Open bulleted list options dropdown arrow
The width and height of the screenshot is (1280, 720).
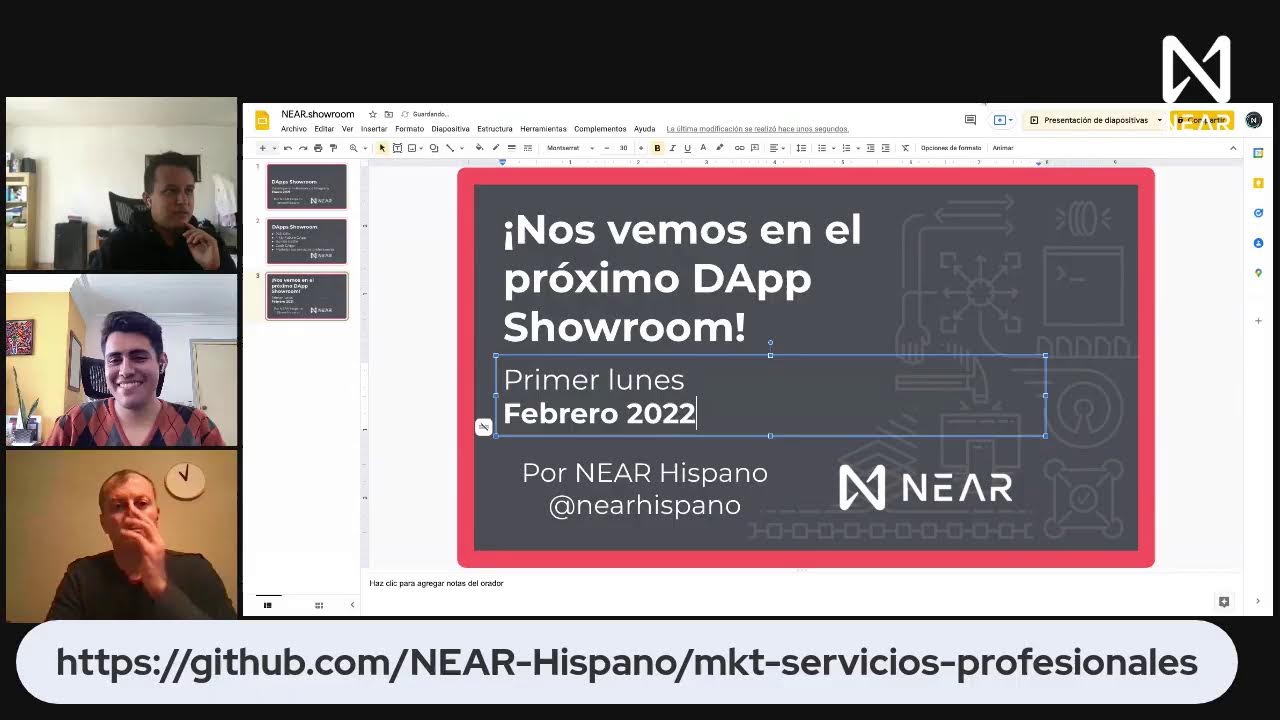coord(833,148)
